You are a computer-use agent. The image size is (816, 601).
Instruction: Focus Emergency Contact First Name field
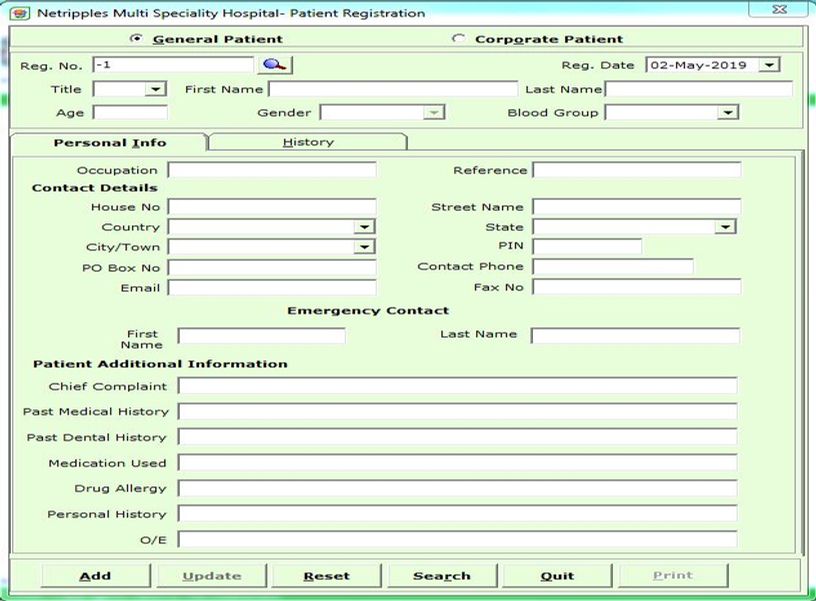click(261, 336)
